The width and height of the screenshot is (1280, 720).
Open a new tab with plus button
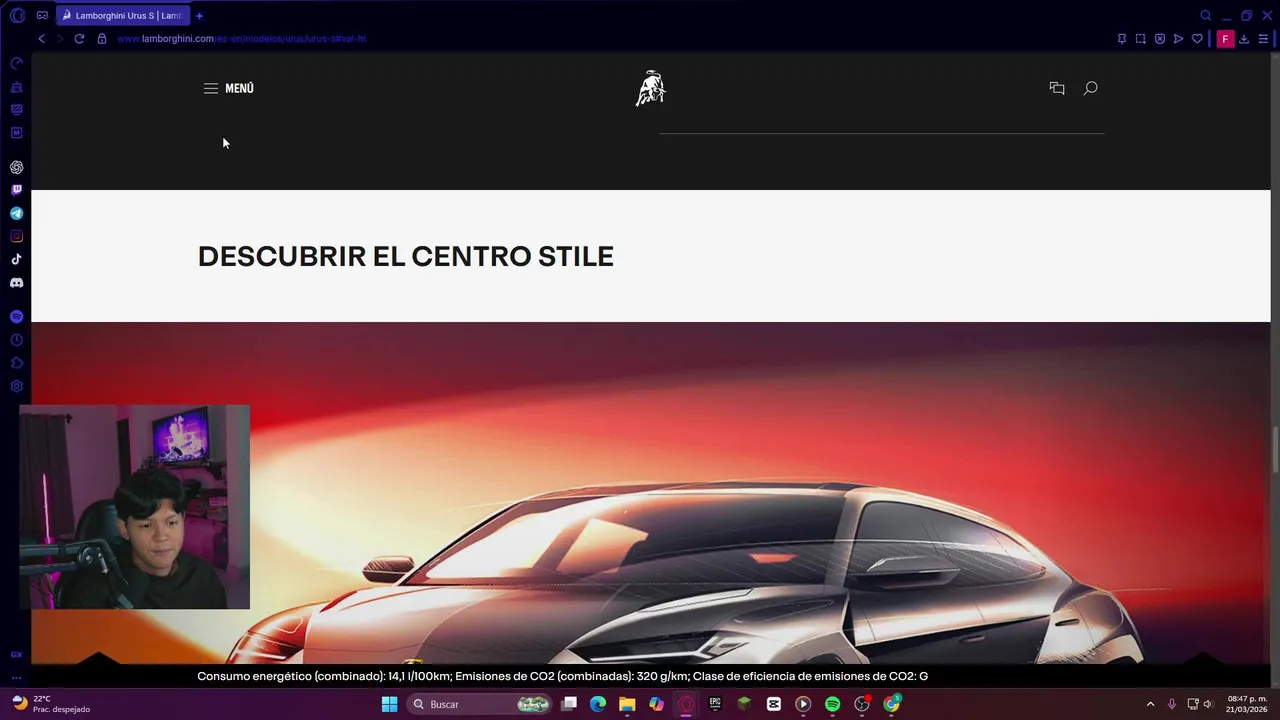pos(199,16)
